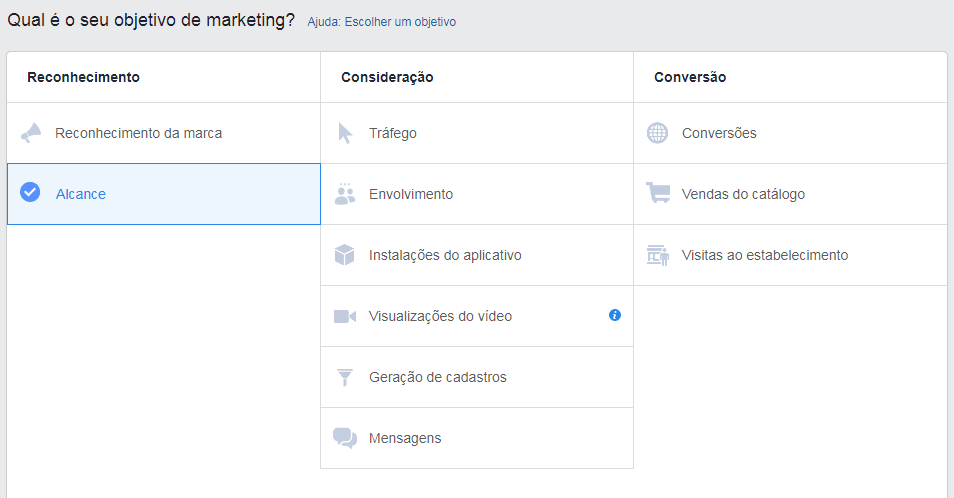Image resolution: width=954 pixels, height=498 pixels.
Task: Click the megaphone icon for brand awareness
Action: click(x=31, y=133)
